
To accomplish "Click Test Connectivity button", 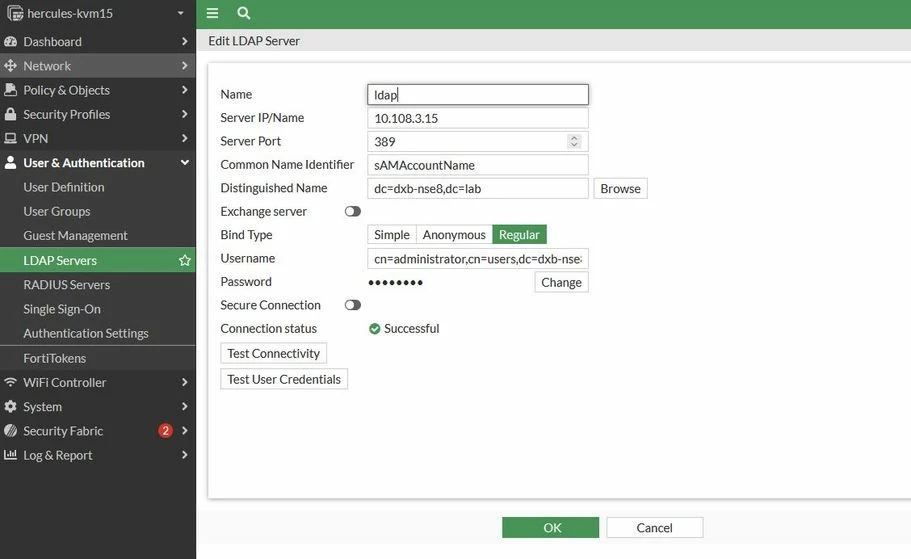I will pos(274,353).
